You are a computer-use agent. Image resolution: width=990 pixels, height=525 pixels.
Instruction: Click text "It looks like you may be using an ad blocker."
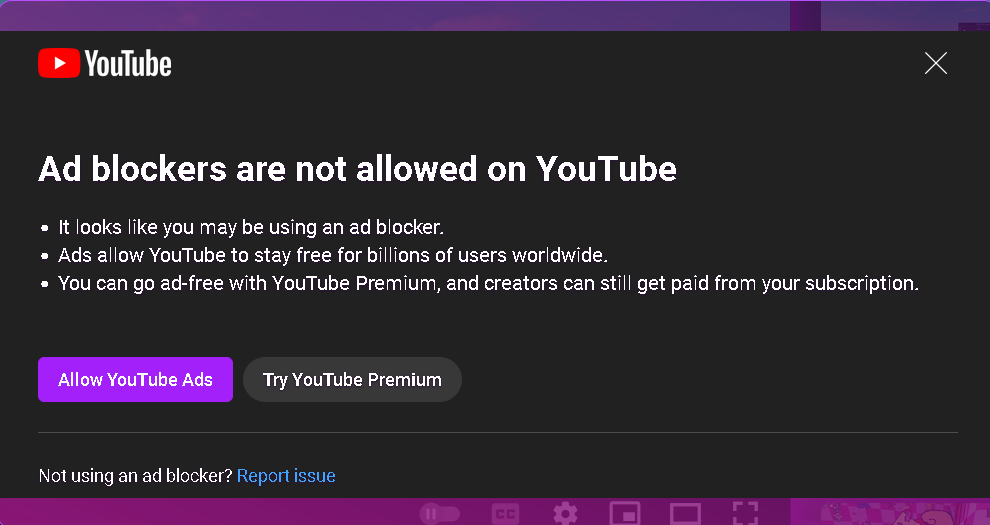tap(251, 227)
